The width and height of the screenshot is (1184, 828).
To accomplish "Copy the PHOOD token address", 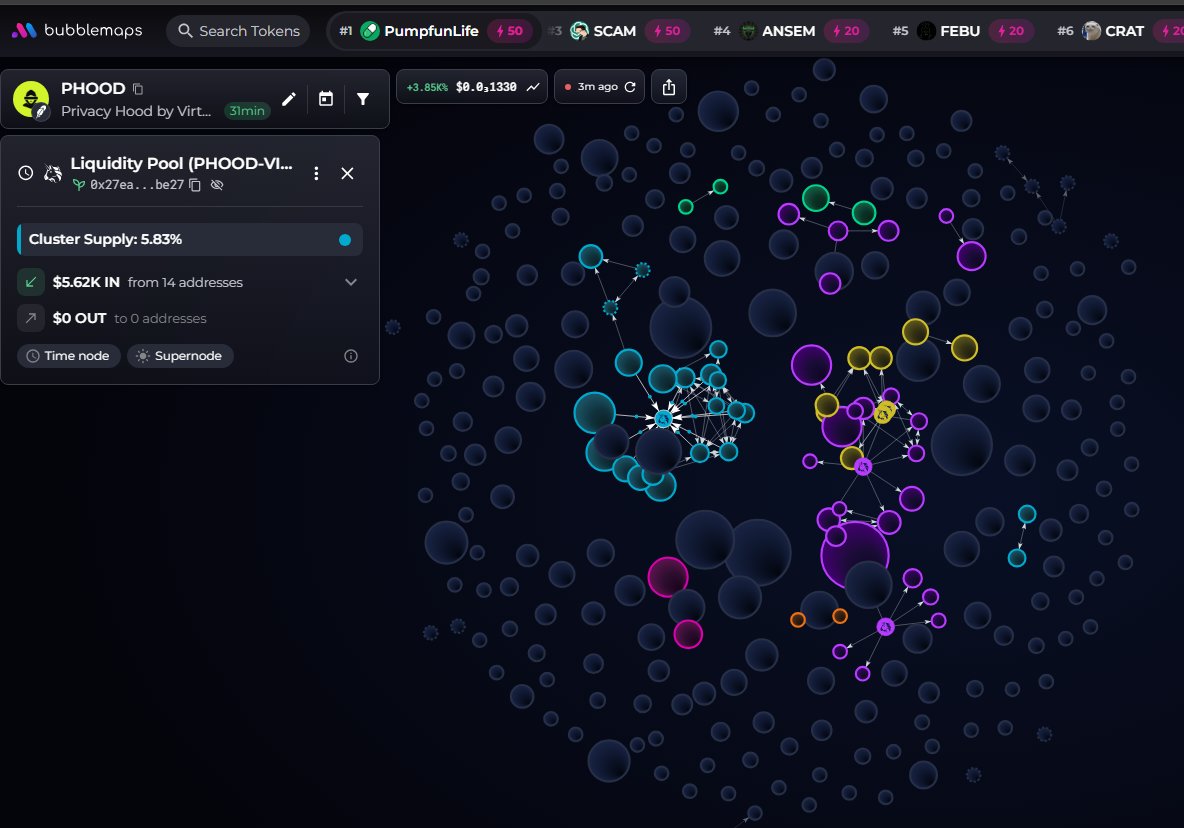I will [138, 89].
